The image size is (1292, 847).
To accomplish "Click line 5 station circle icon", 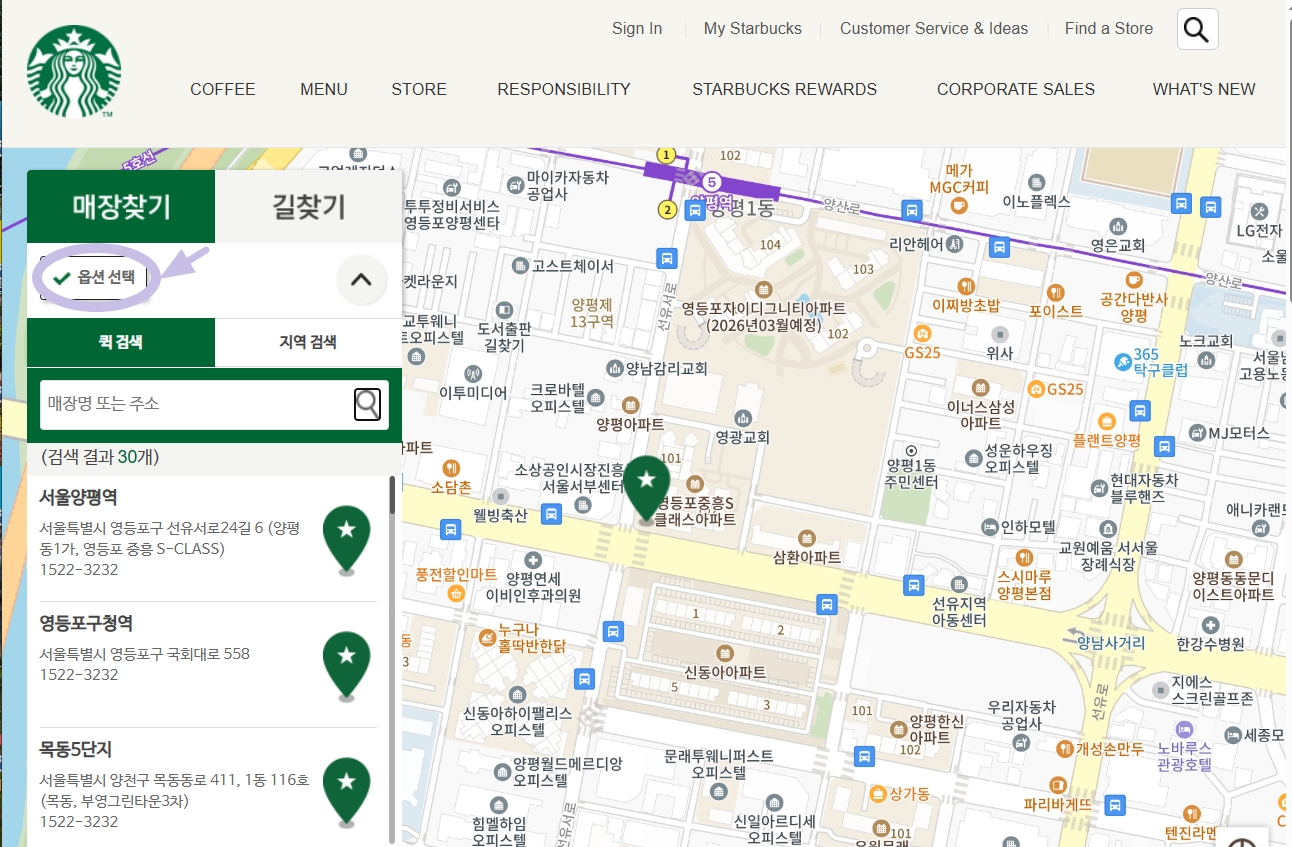I will (x=711, y=182).
